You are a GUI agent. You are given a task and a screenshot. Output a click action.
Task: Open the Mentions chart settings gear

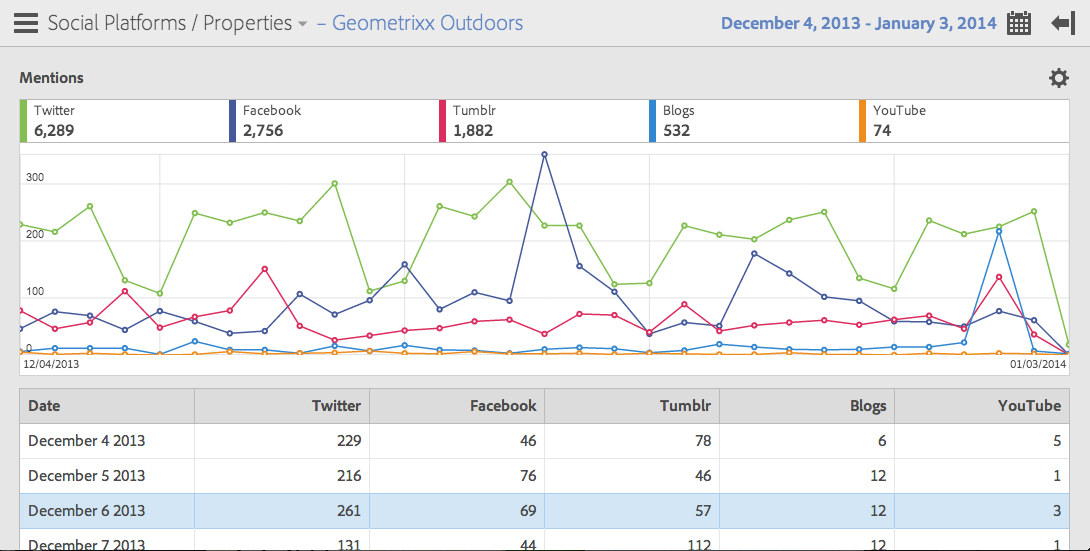[x=1058, y=78]
